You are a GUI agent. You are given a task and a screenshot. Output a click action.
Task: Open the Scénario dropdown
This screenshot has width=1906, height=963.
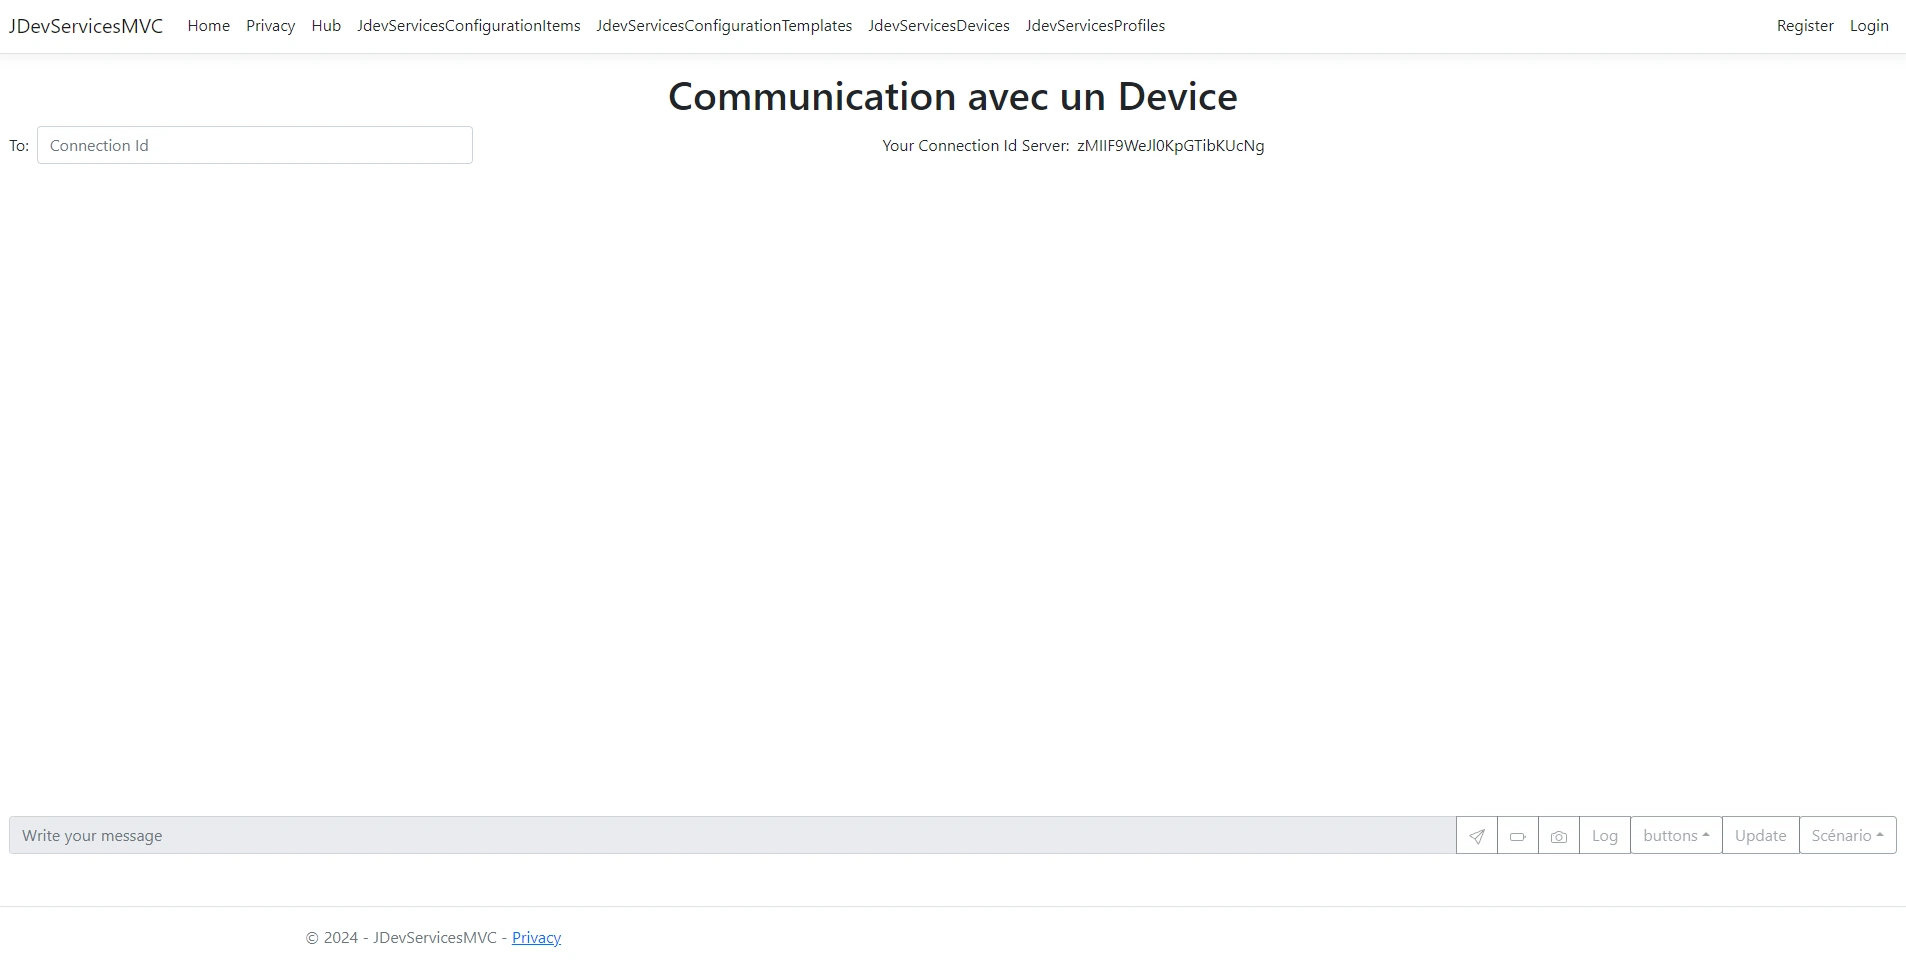[1847, 835]
